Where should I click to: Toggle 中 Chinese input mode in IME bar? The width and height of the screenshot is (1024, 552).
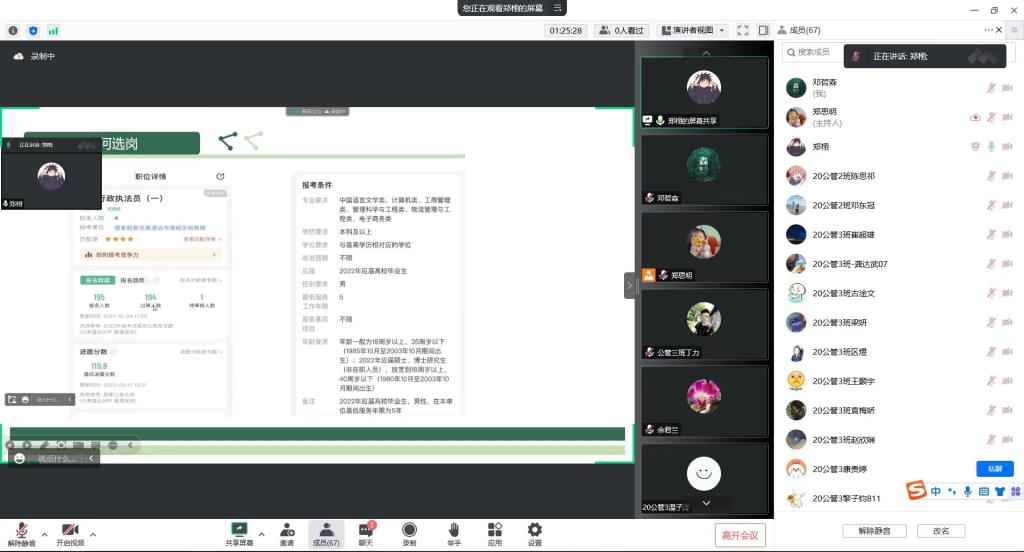tap(936, 491)
